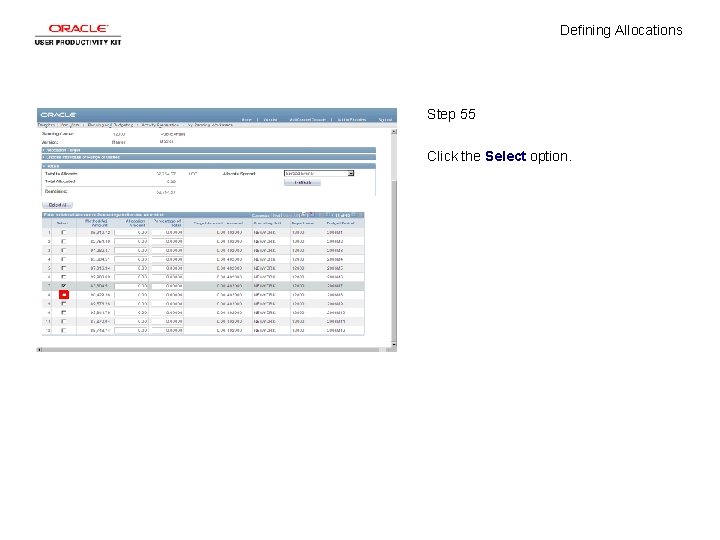This screenshot has width=720, height=540.
Task: Click the Oracle User Productivity Kit logo
Action: pos(78,35)
